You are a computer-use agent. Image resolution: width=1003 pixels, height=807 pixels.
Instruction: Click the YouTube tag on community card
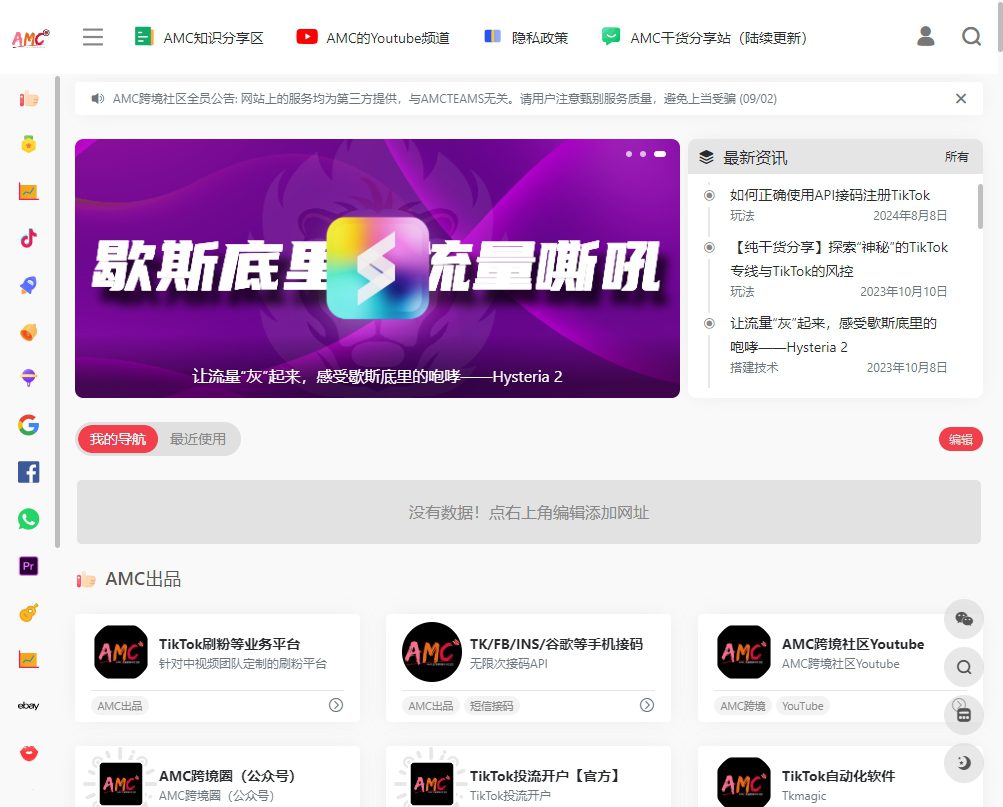point(802,706)
